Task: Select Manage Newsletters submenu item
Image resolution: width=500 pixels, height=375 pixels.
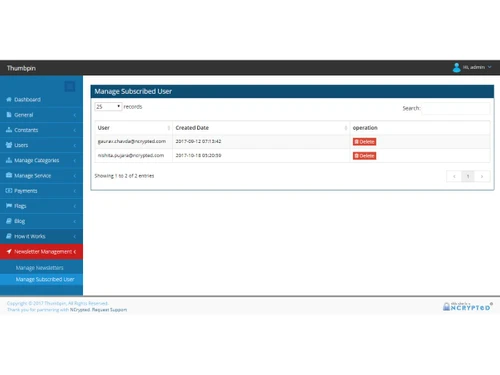Action: tap(39, 268)
